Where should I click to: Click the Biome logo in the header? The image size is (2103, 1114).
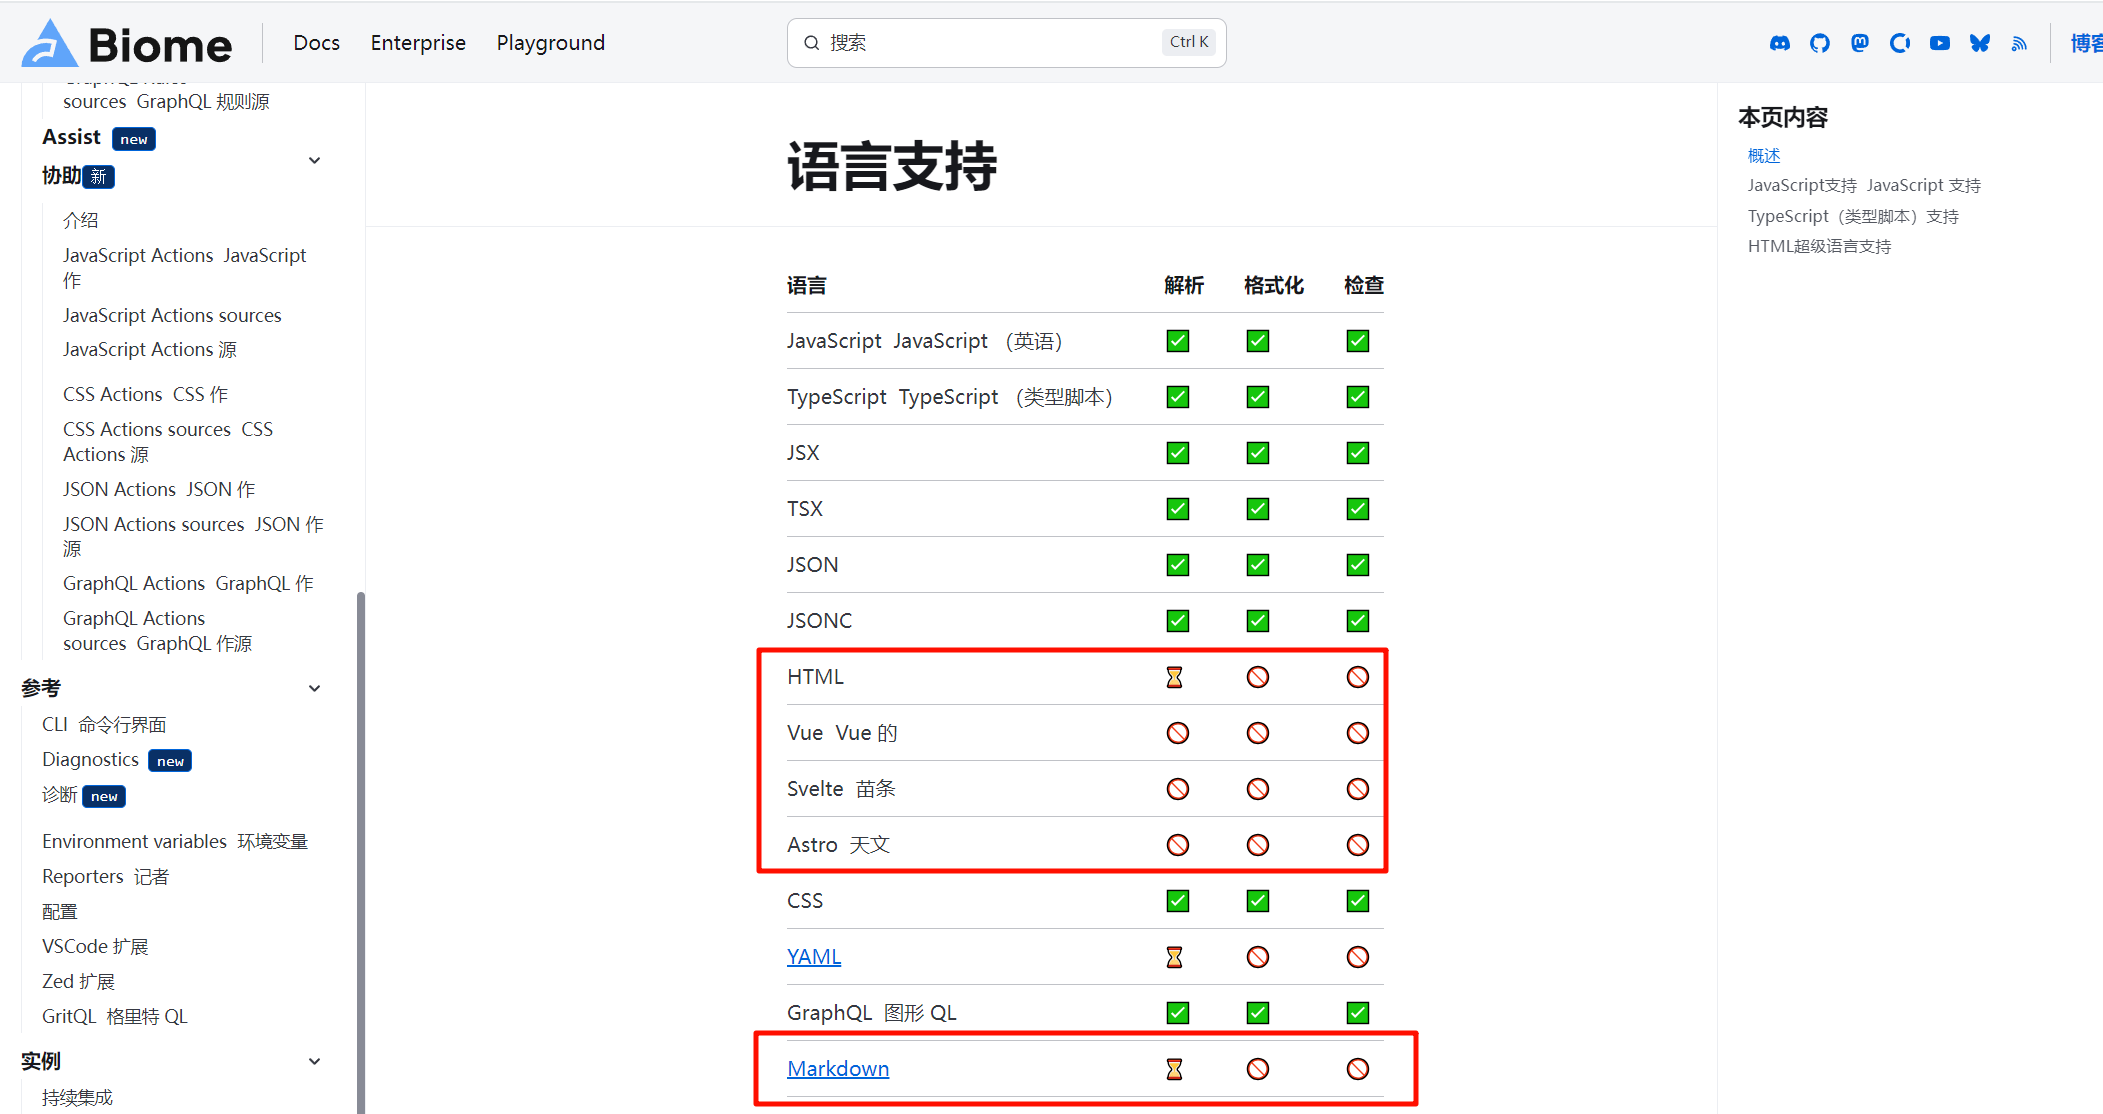pyautogui.click(x=127, y=43)
